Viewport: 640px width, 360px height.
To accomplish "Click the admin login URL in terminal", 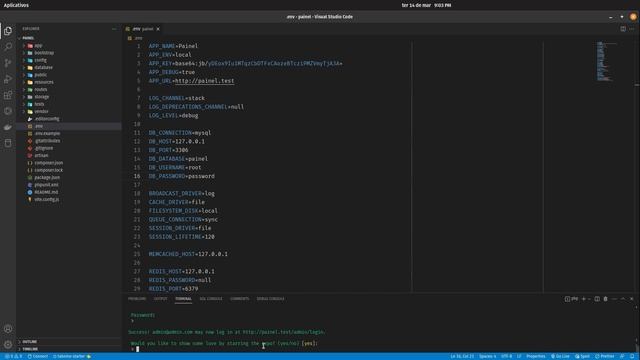I will 284,332.
